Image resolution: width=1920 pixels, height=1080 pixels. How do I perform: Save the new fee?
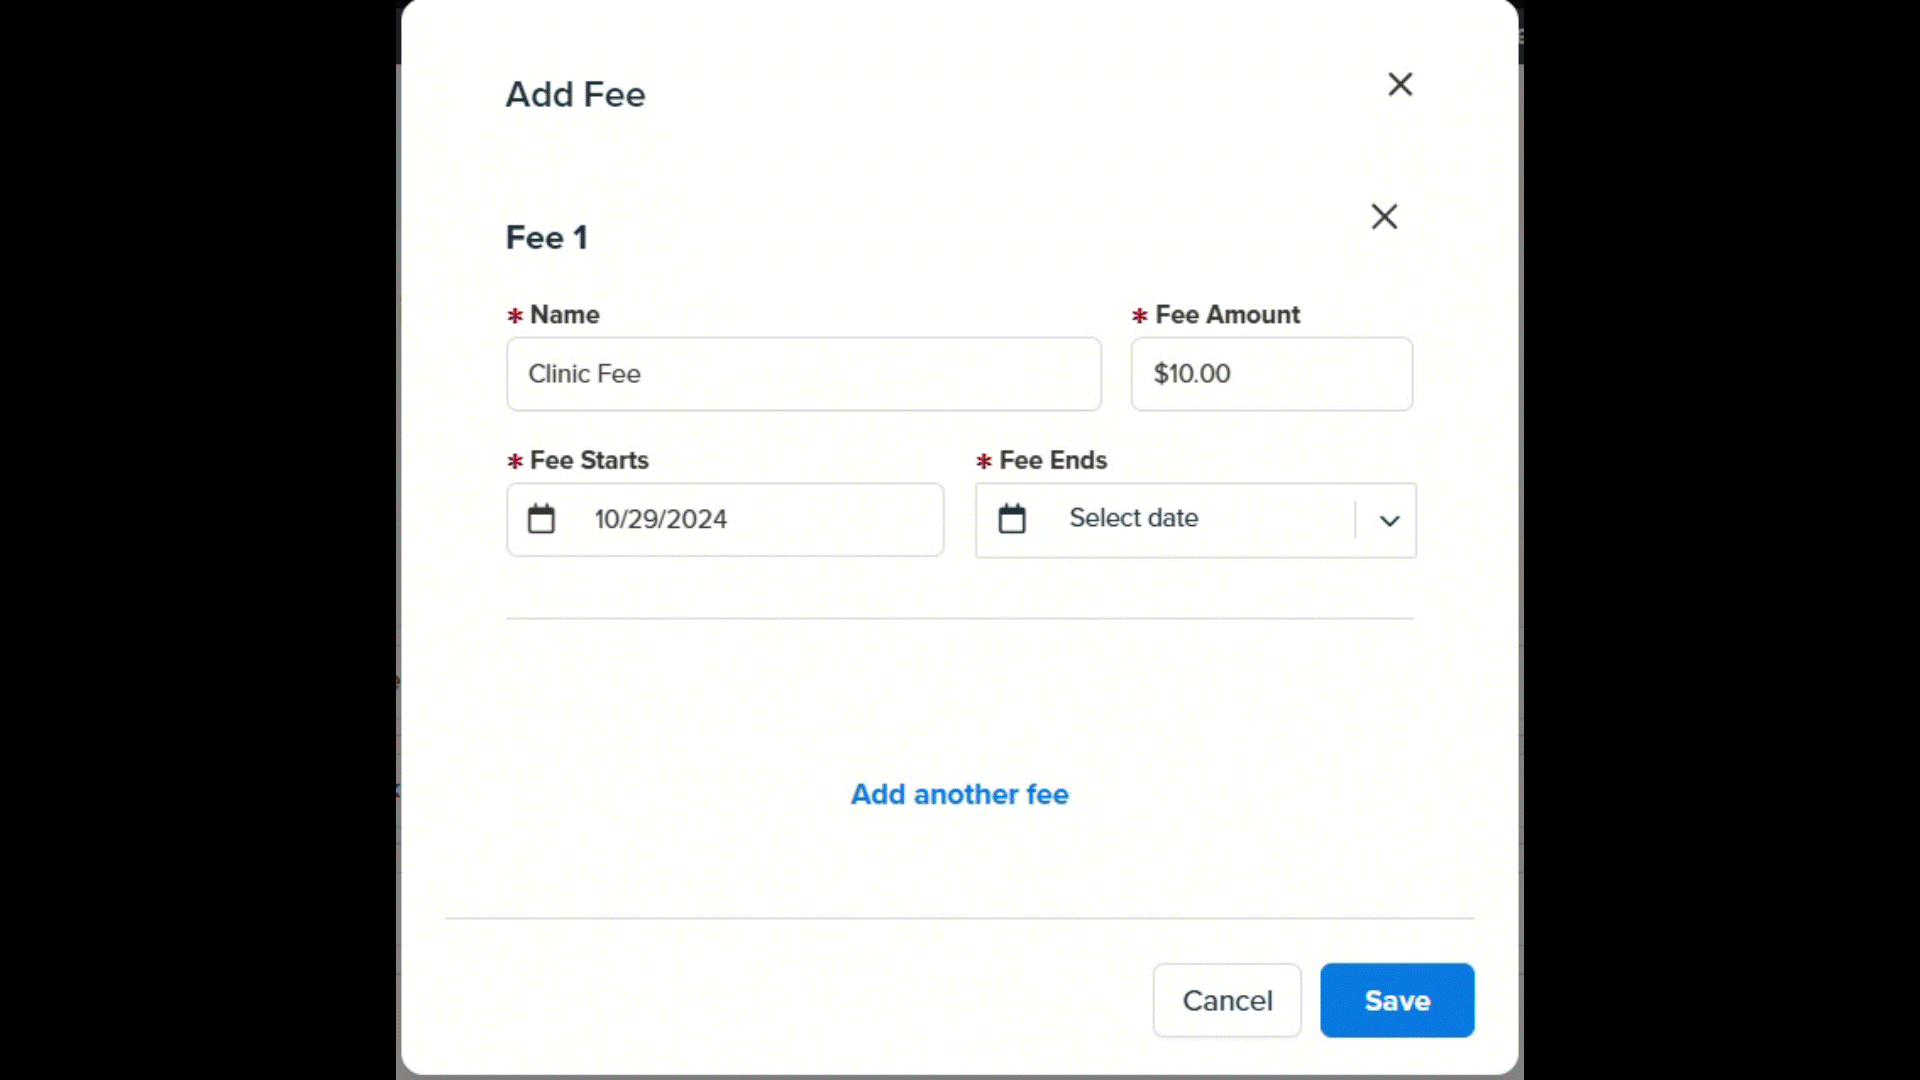pyautogui.click(x=1397, y=1000)
